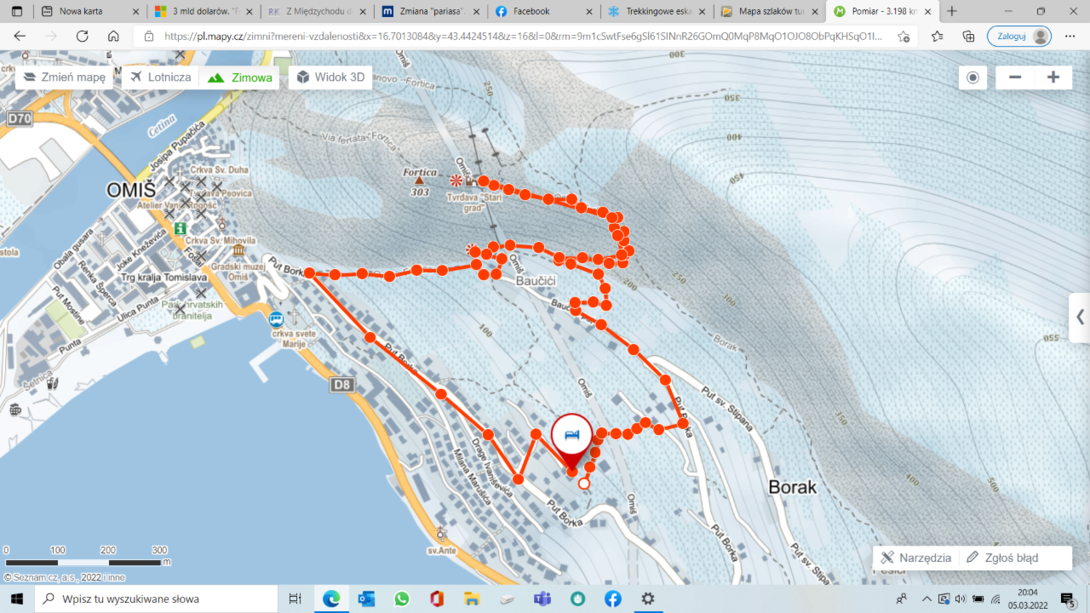The image size is (1090, 613).
Task: Open the Narzędzia tools menu
Action: (916, 557)
